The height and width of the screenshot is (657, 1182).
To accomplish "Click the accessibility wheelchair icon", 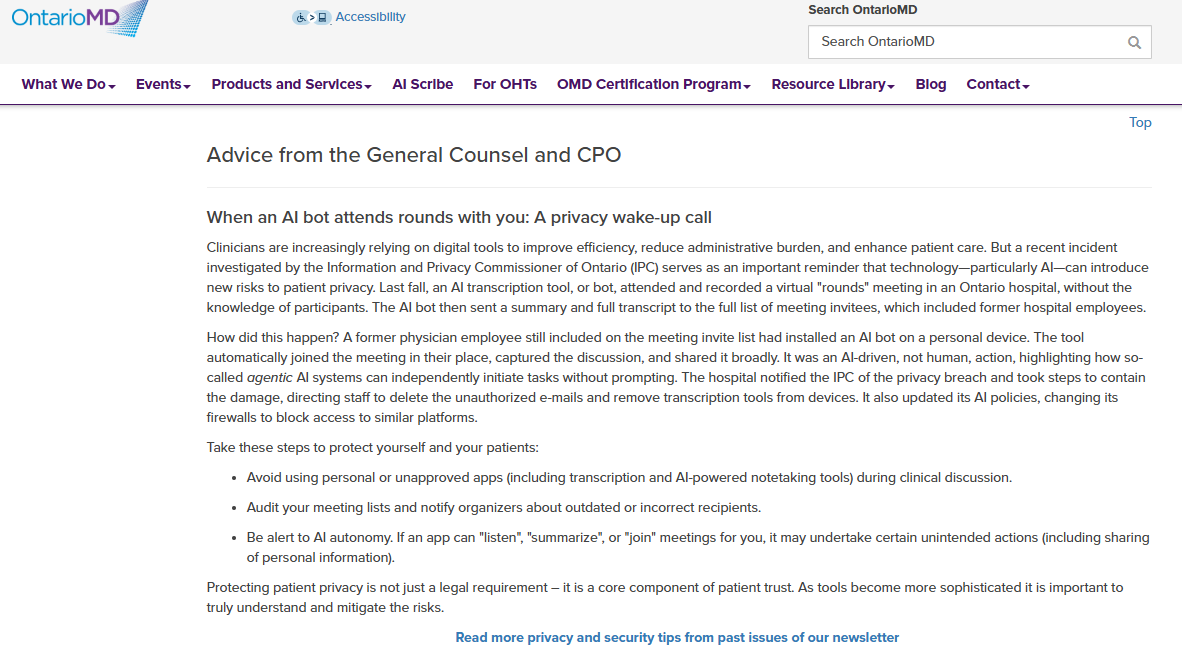I will click(300, 17).
